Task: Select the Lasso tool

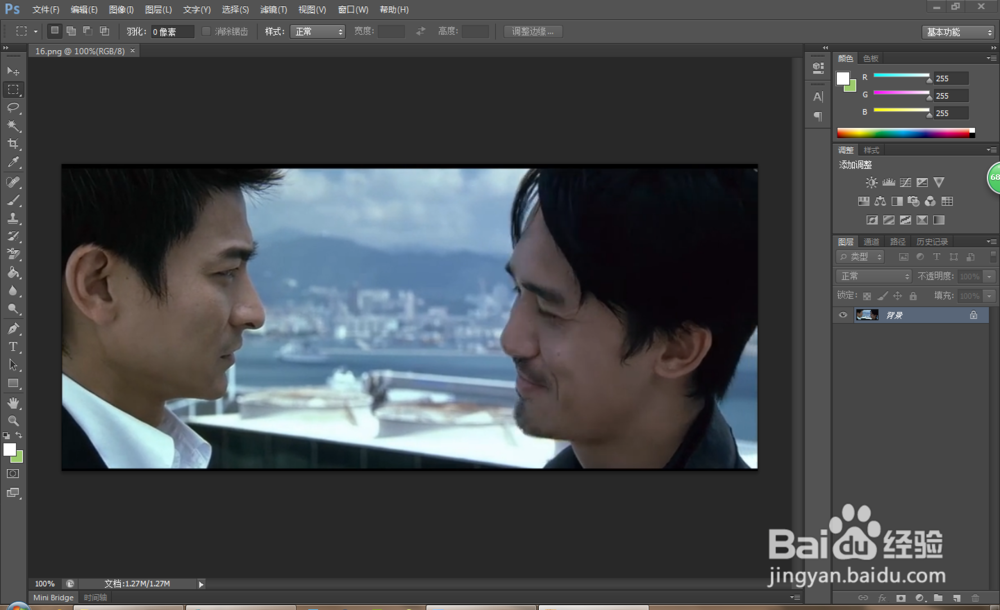Action: coord(13,108)
